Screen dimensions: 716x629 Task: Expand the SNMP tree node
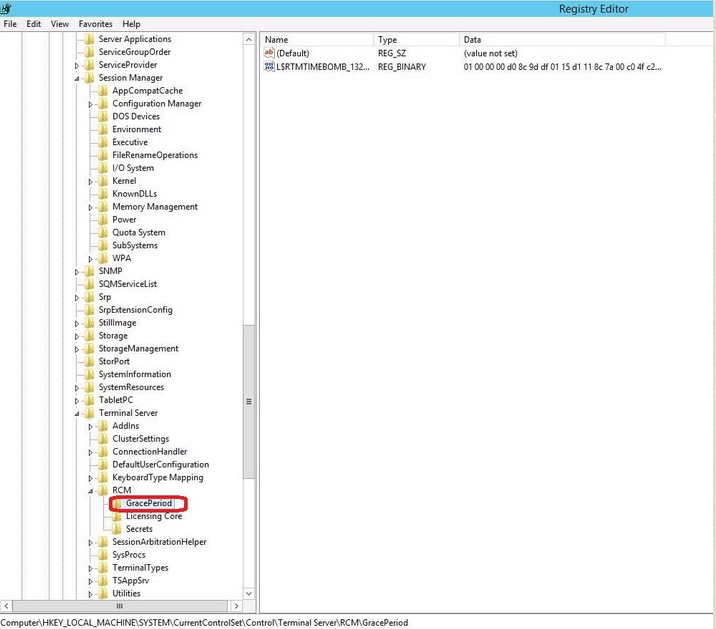(77, 271)
